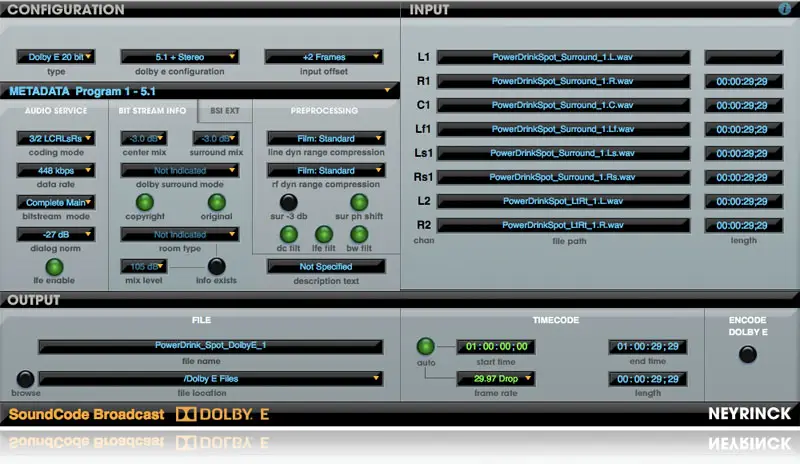Open the 3/2 LCRLsRs coding mode dropdown
Screen dimensions: 800x464
tap(56, 138)
